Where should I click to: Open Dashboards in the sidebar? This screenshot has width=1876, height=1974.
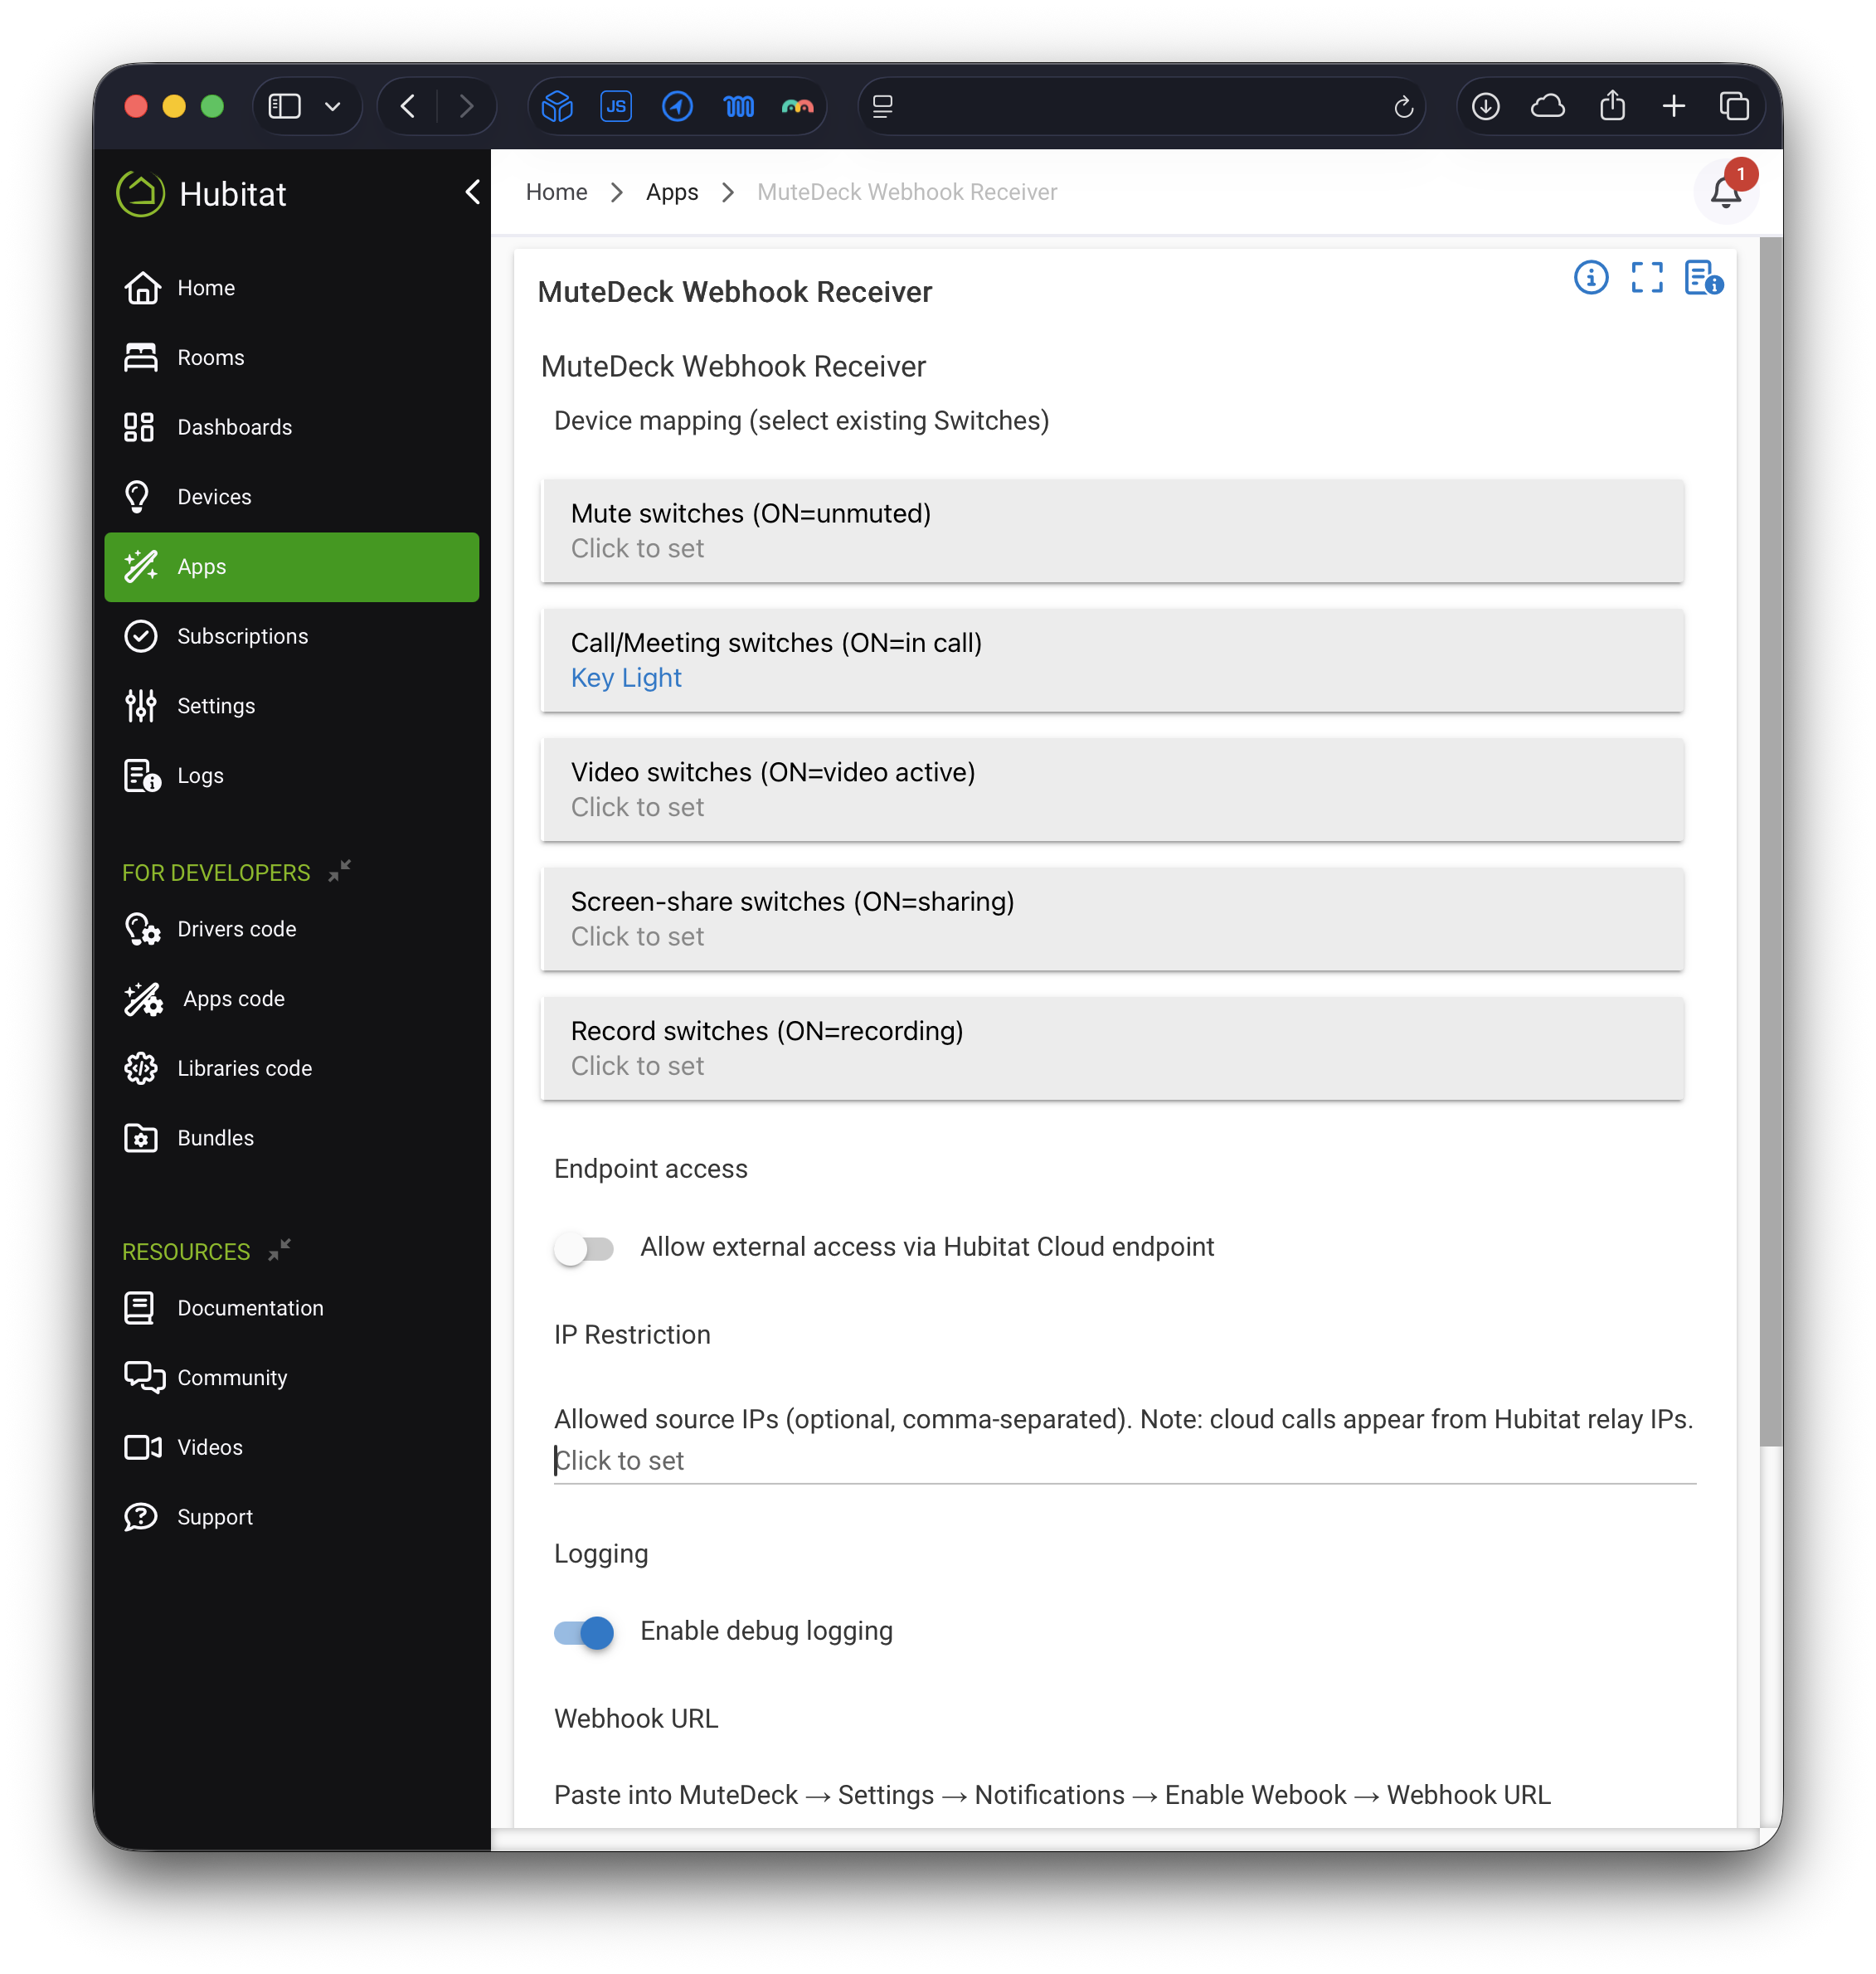coord(235,427)
